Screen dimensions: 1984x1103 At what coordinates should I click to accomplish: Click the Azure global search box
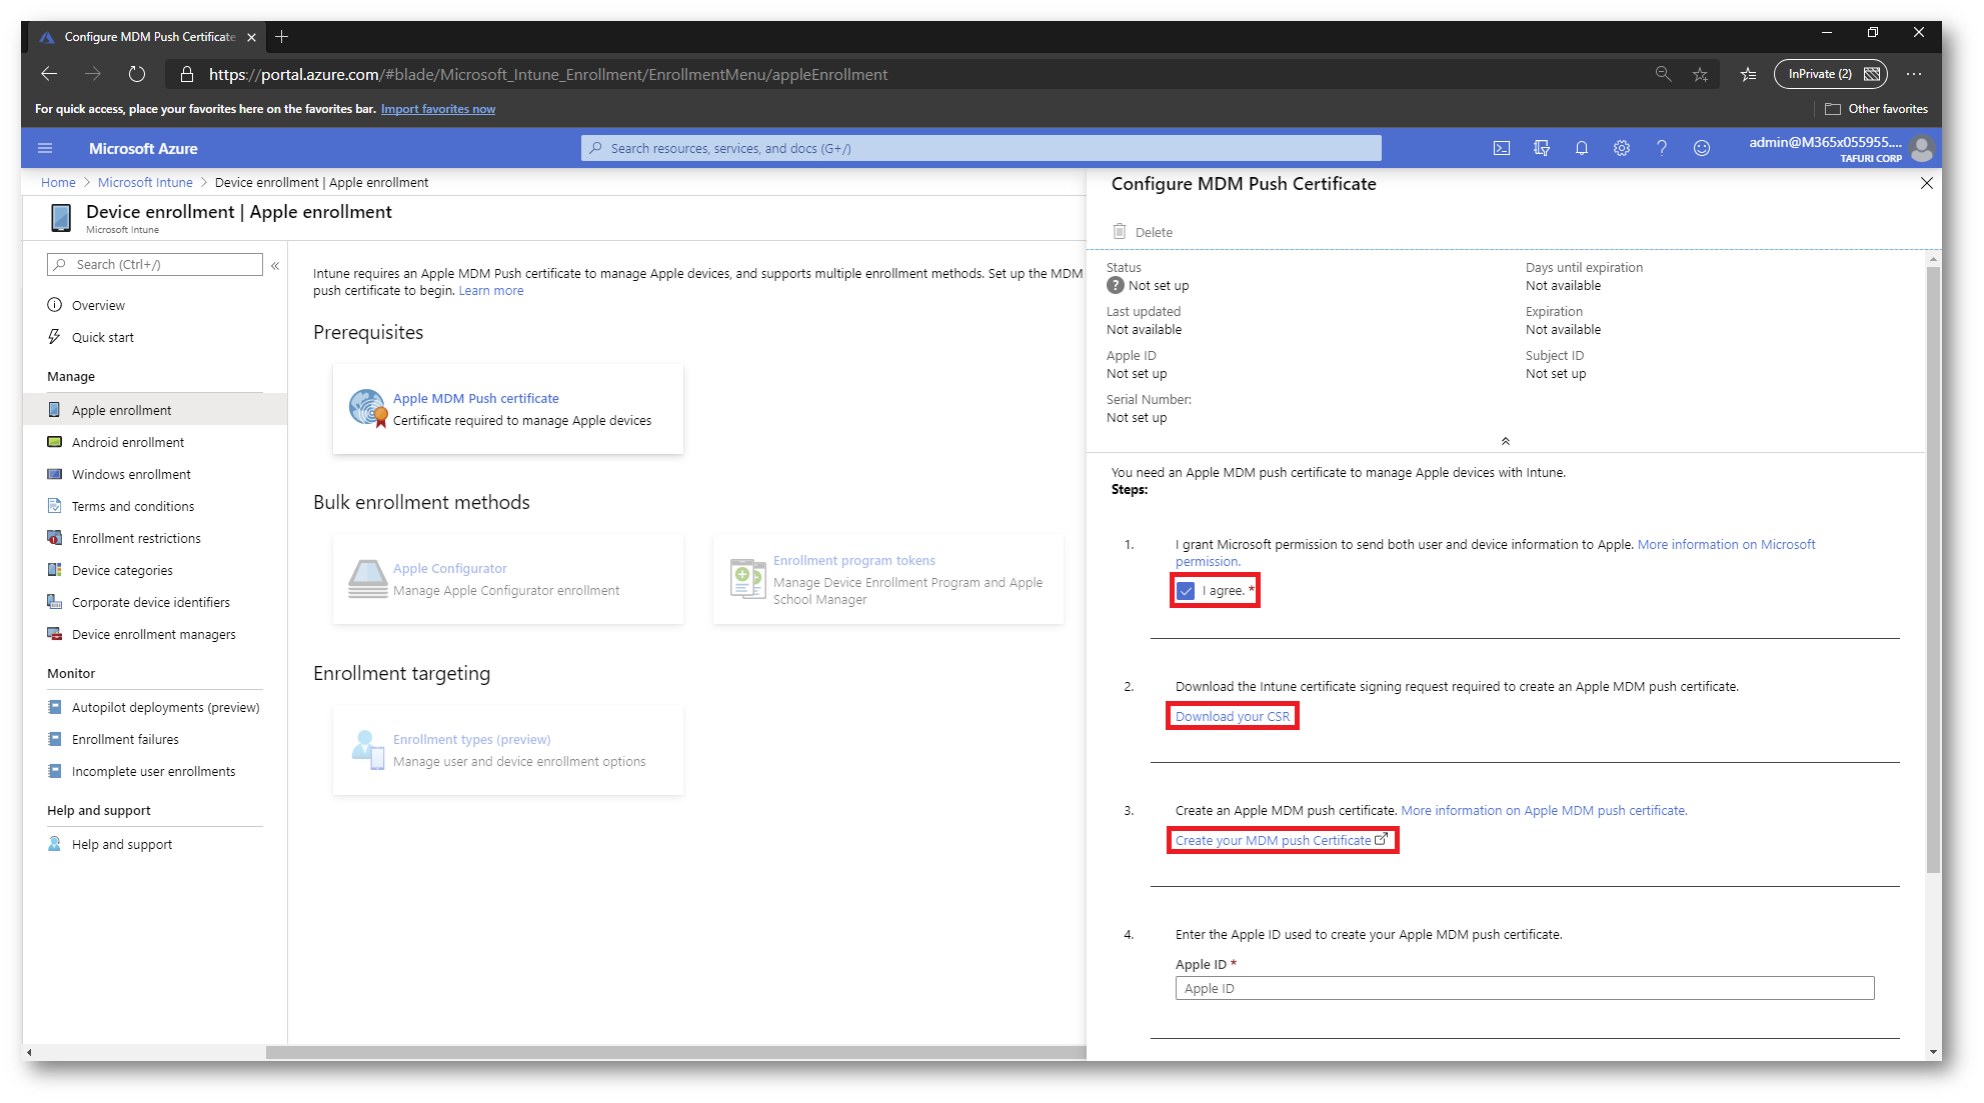tap(981, 148)
